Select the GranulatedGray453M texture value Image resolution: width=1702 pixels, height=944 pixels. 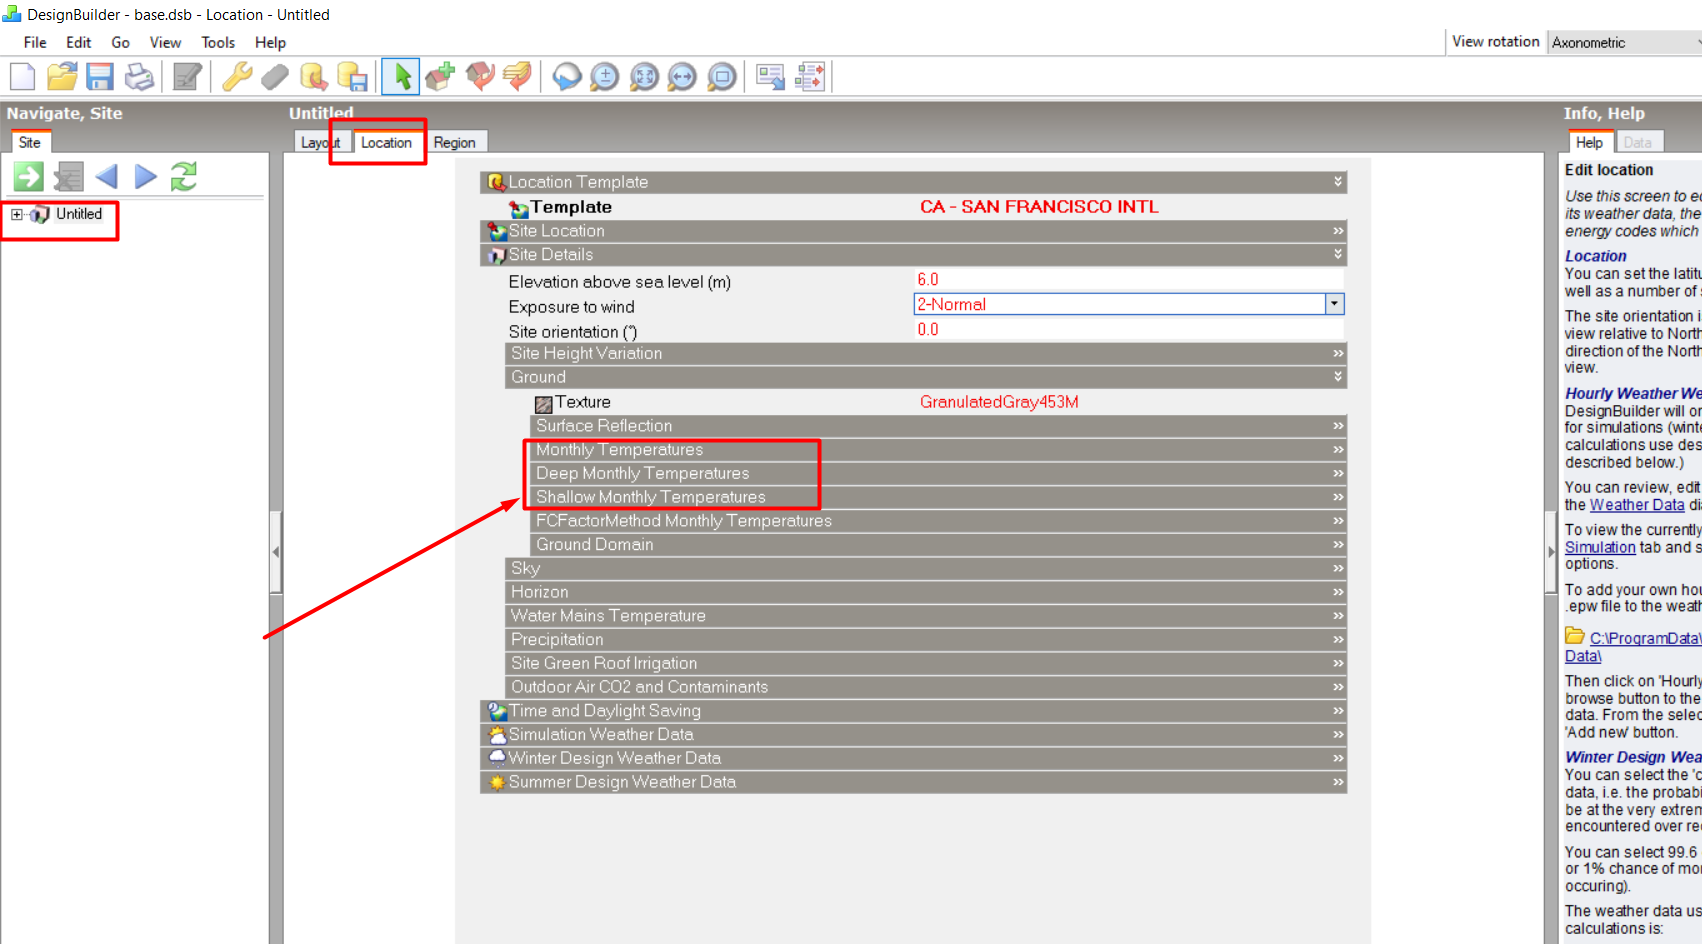[x=999, y=402]
